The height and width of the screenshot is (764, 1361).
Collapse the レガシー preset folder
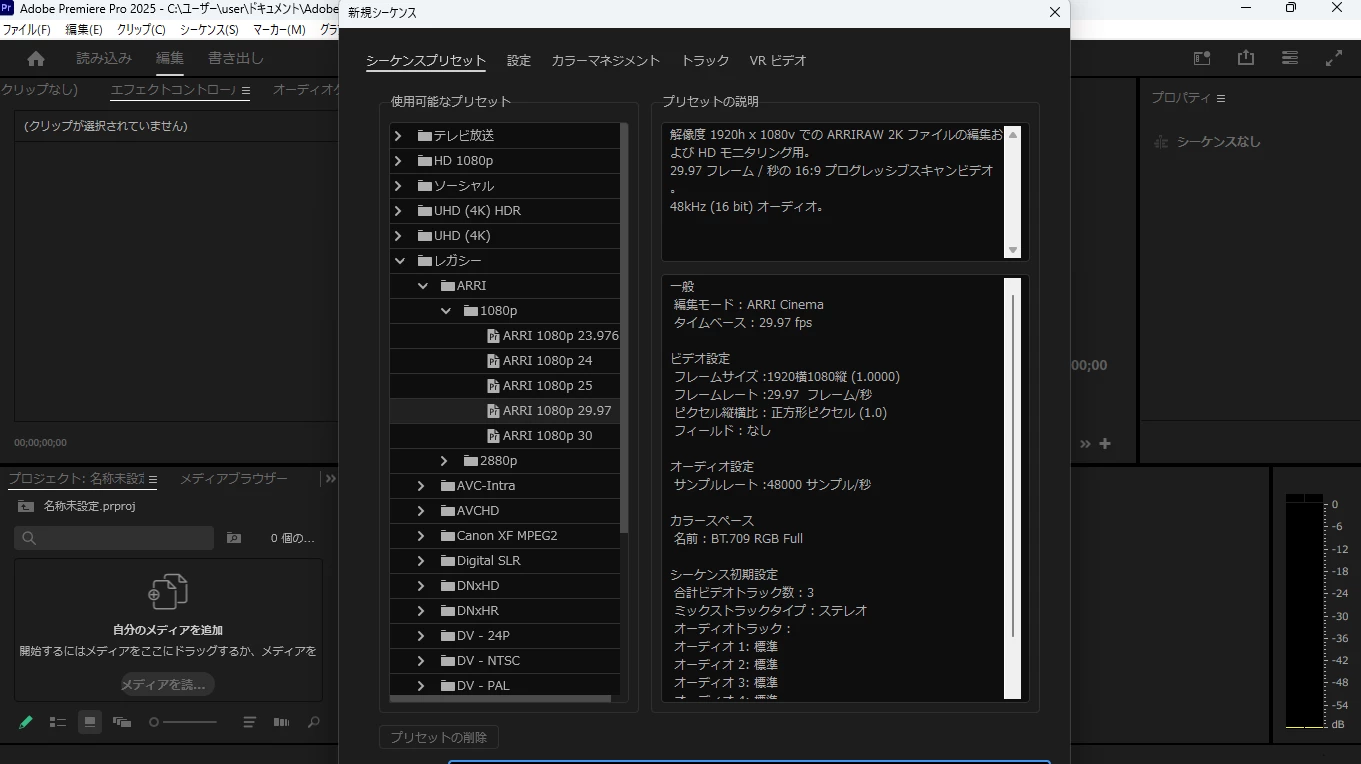(399, 261)
